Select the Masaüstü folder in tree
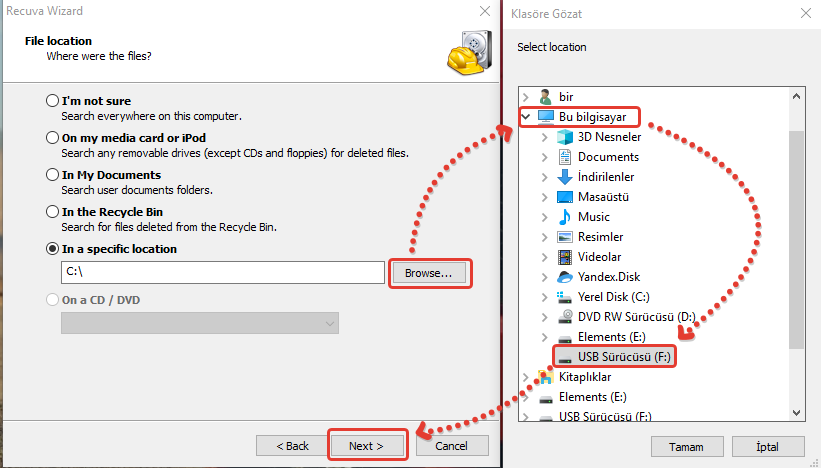The height and width of the screenshot is (468, 821). pos(608,197)
